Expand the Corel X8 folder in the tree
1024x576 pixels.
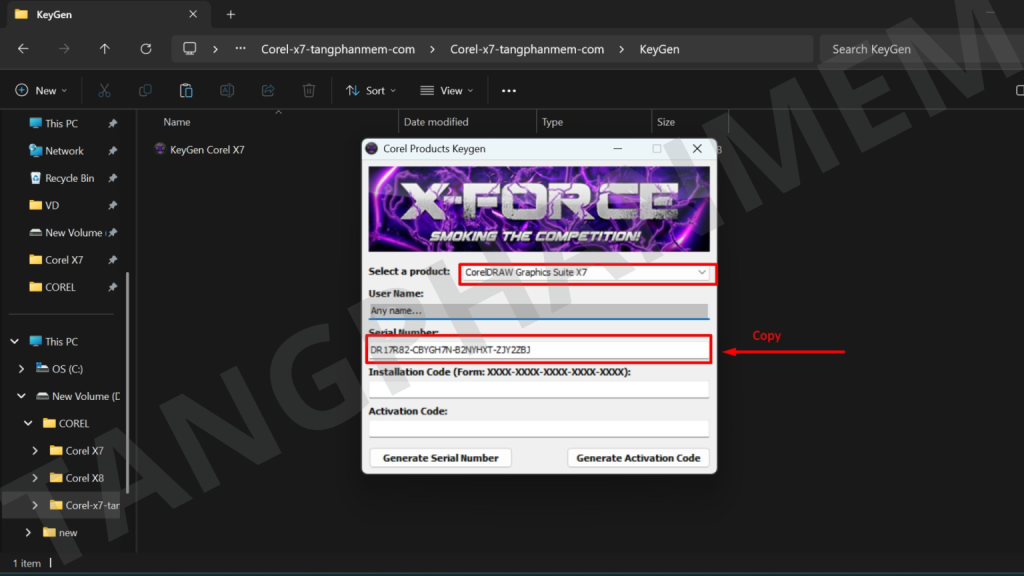(x=36, y=478)
